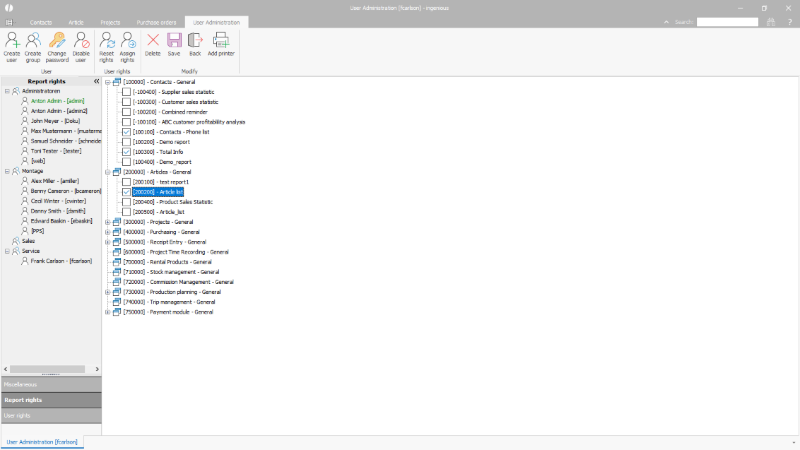This screenshot has width=800, height=450.
Task: Click the Montage group icon
Action: (x=16, y=171)
